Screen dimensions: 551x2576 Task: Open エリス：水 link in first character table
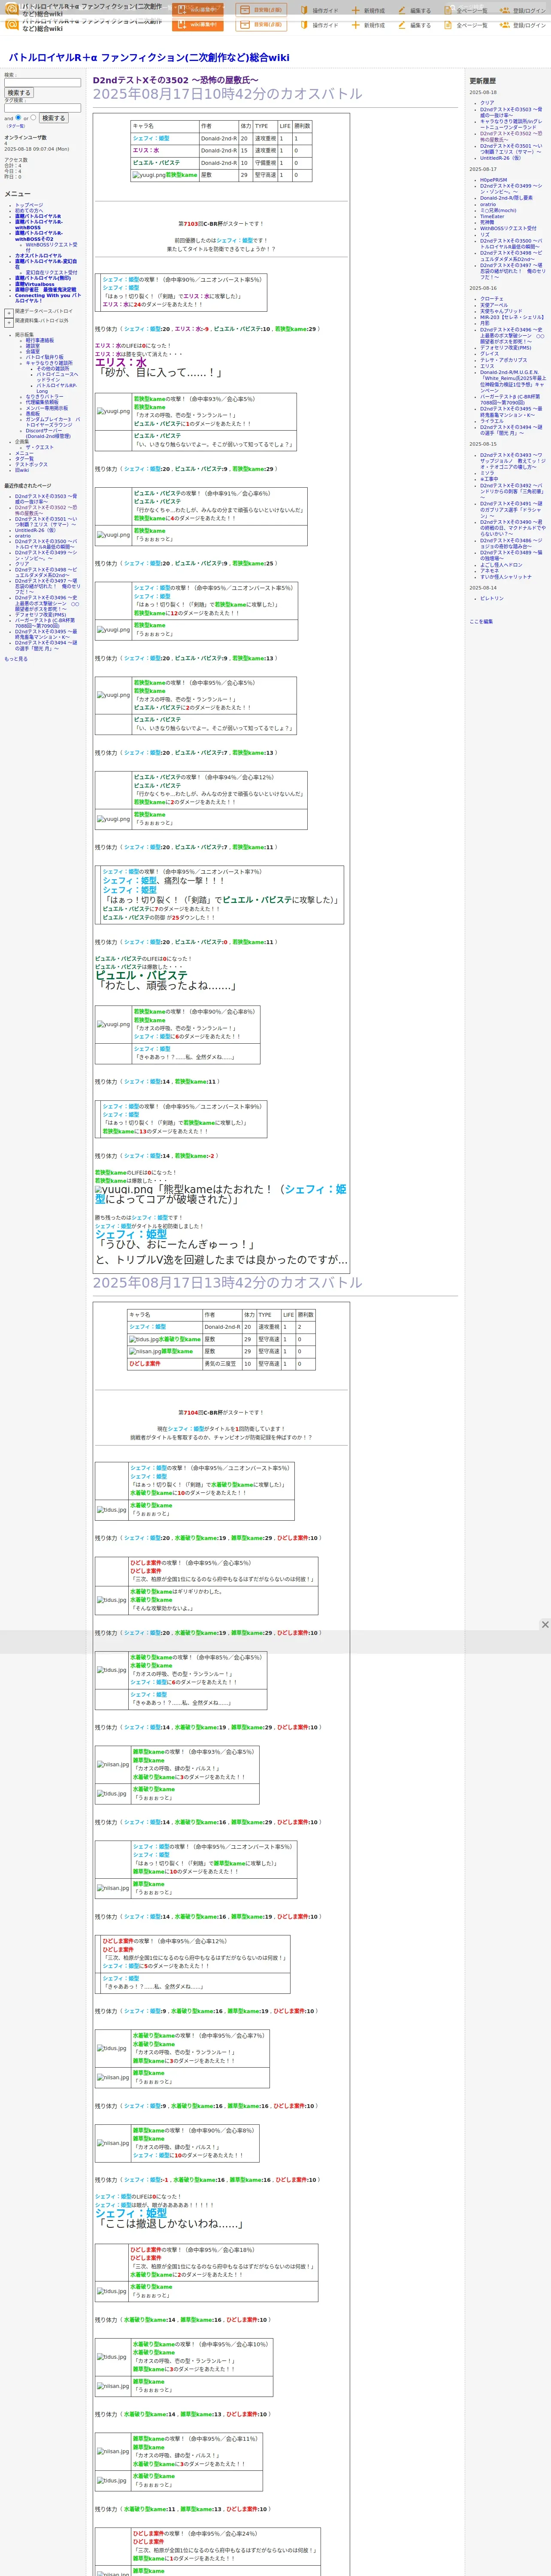(x=146, y=151)
